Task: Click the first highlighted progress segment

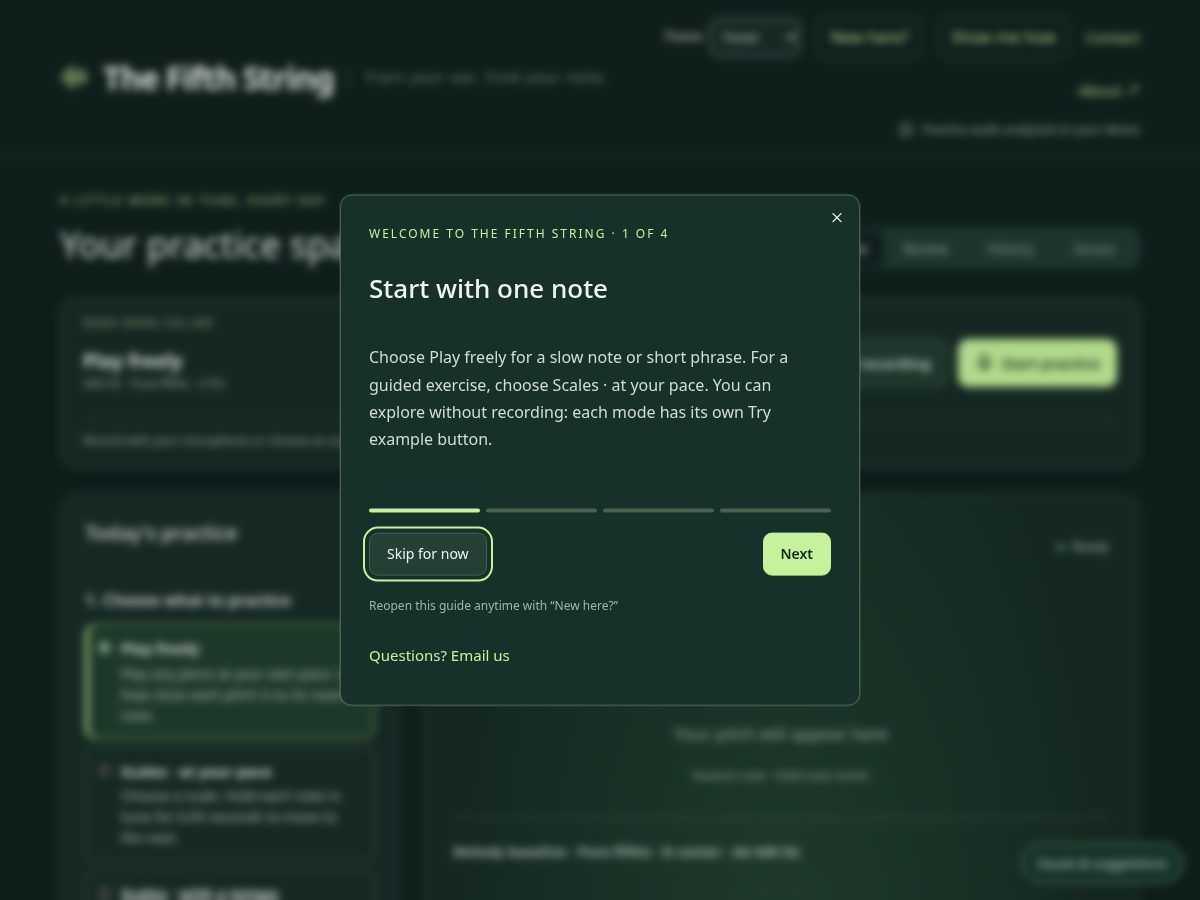Action: [x=424, y=510]
